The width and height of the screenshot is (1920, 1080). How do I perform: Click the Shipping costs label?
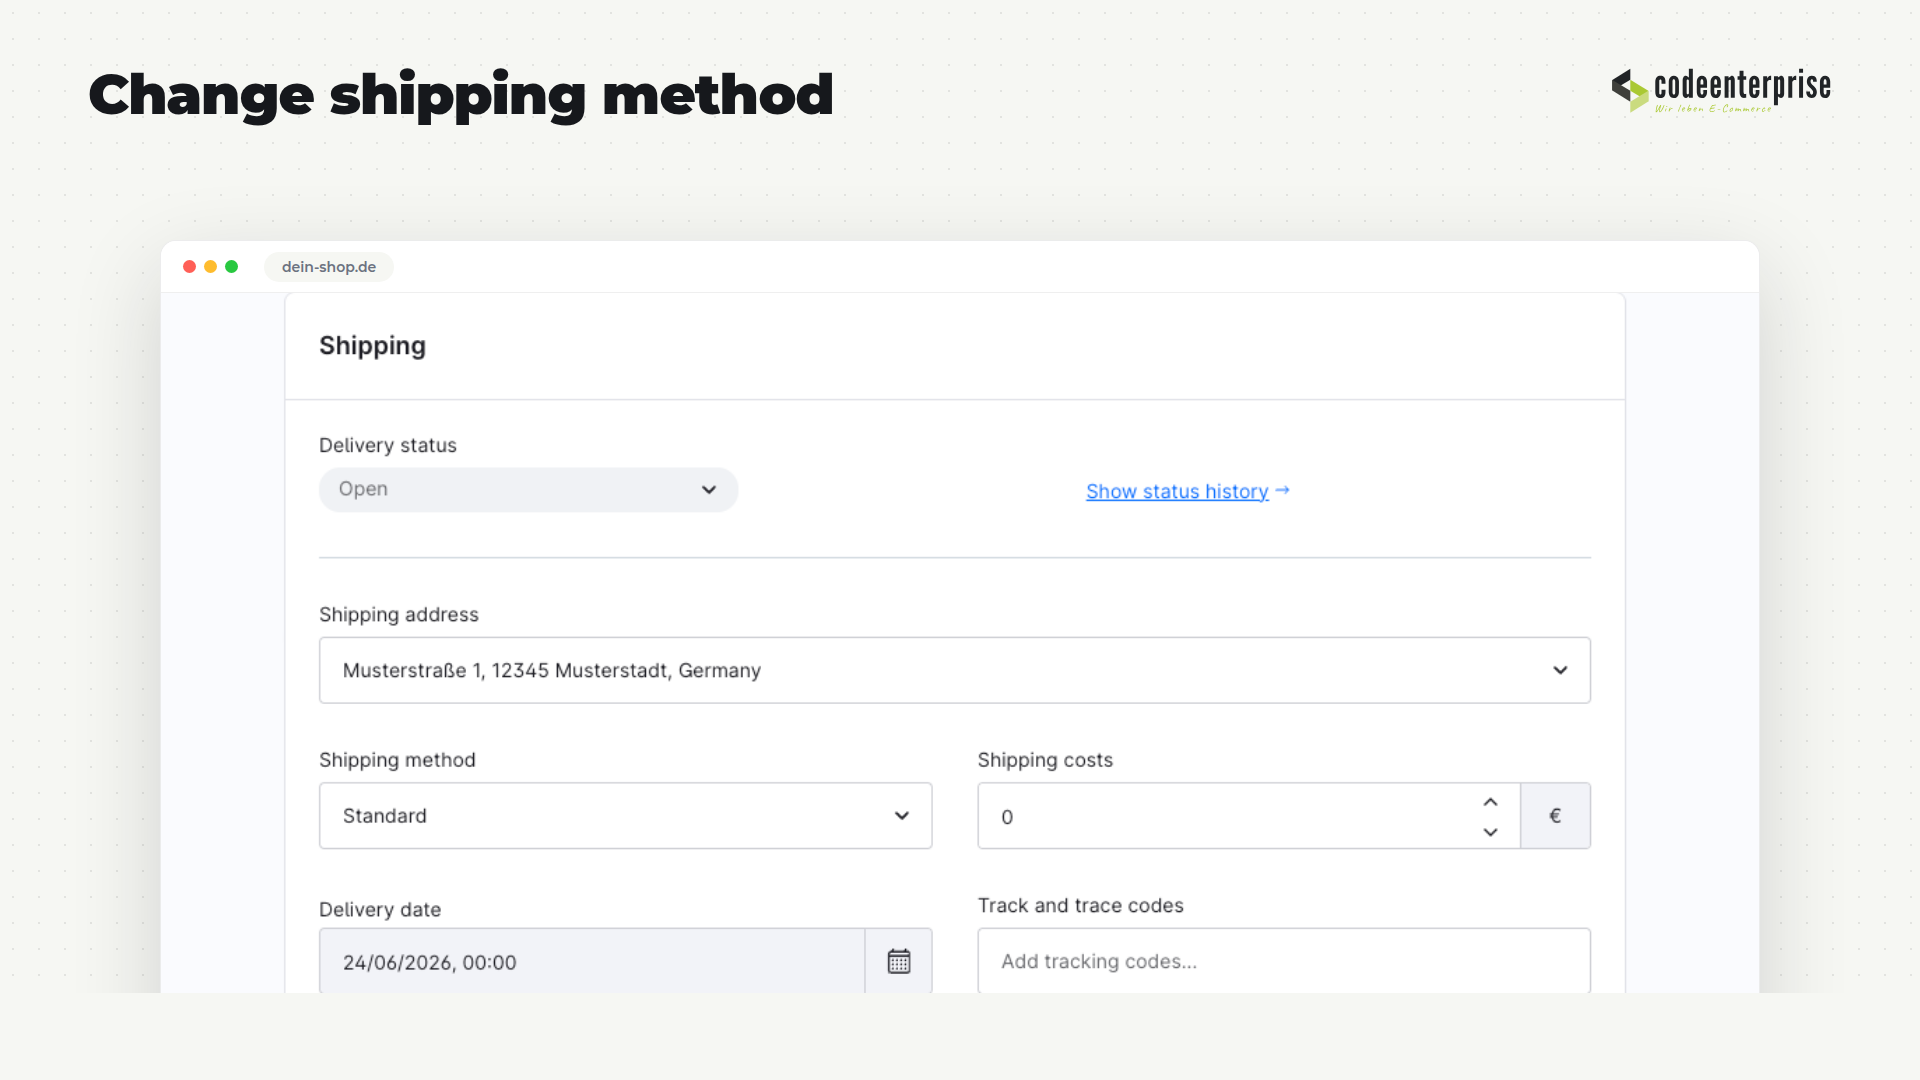tap(1045, 760)
